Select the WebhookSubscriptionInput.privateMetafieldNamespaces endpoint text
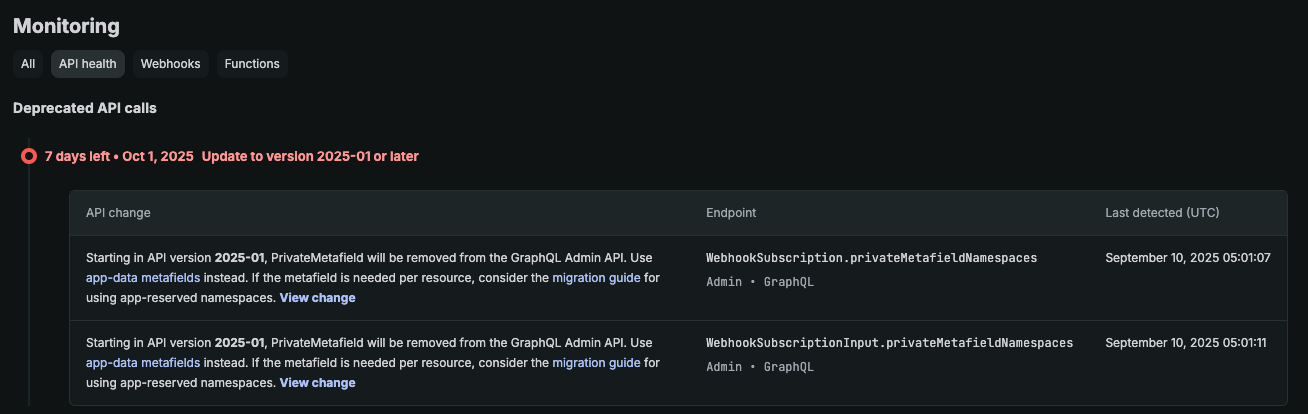 (x=889, y=343)
